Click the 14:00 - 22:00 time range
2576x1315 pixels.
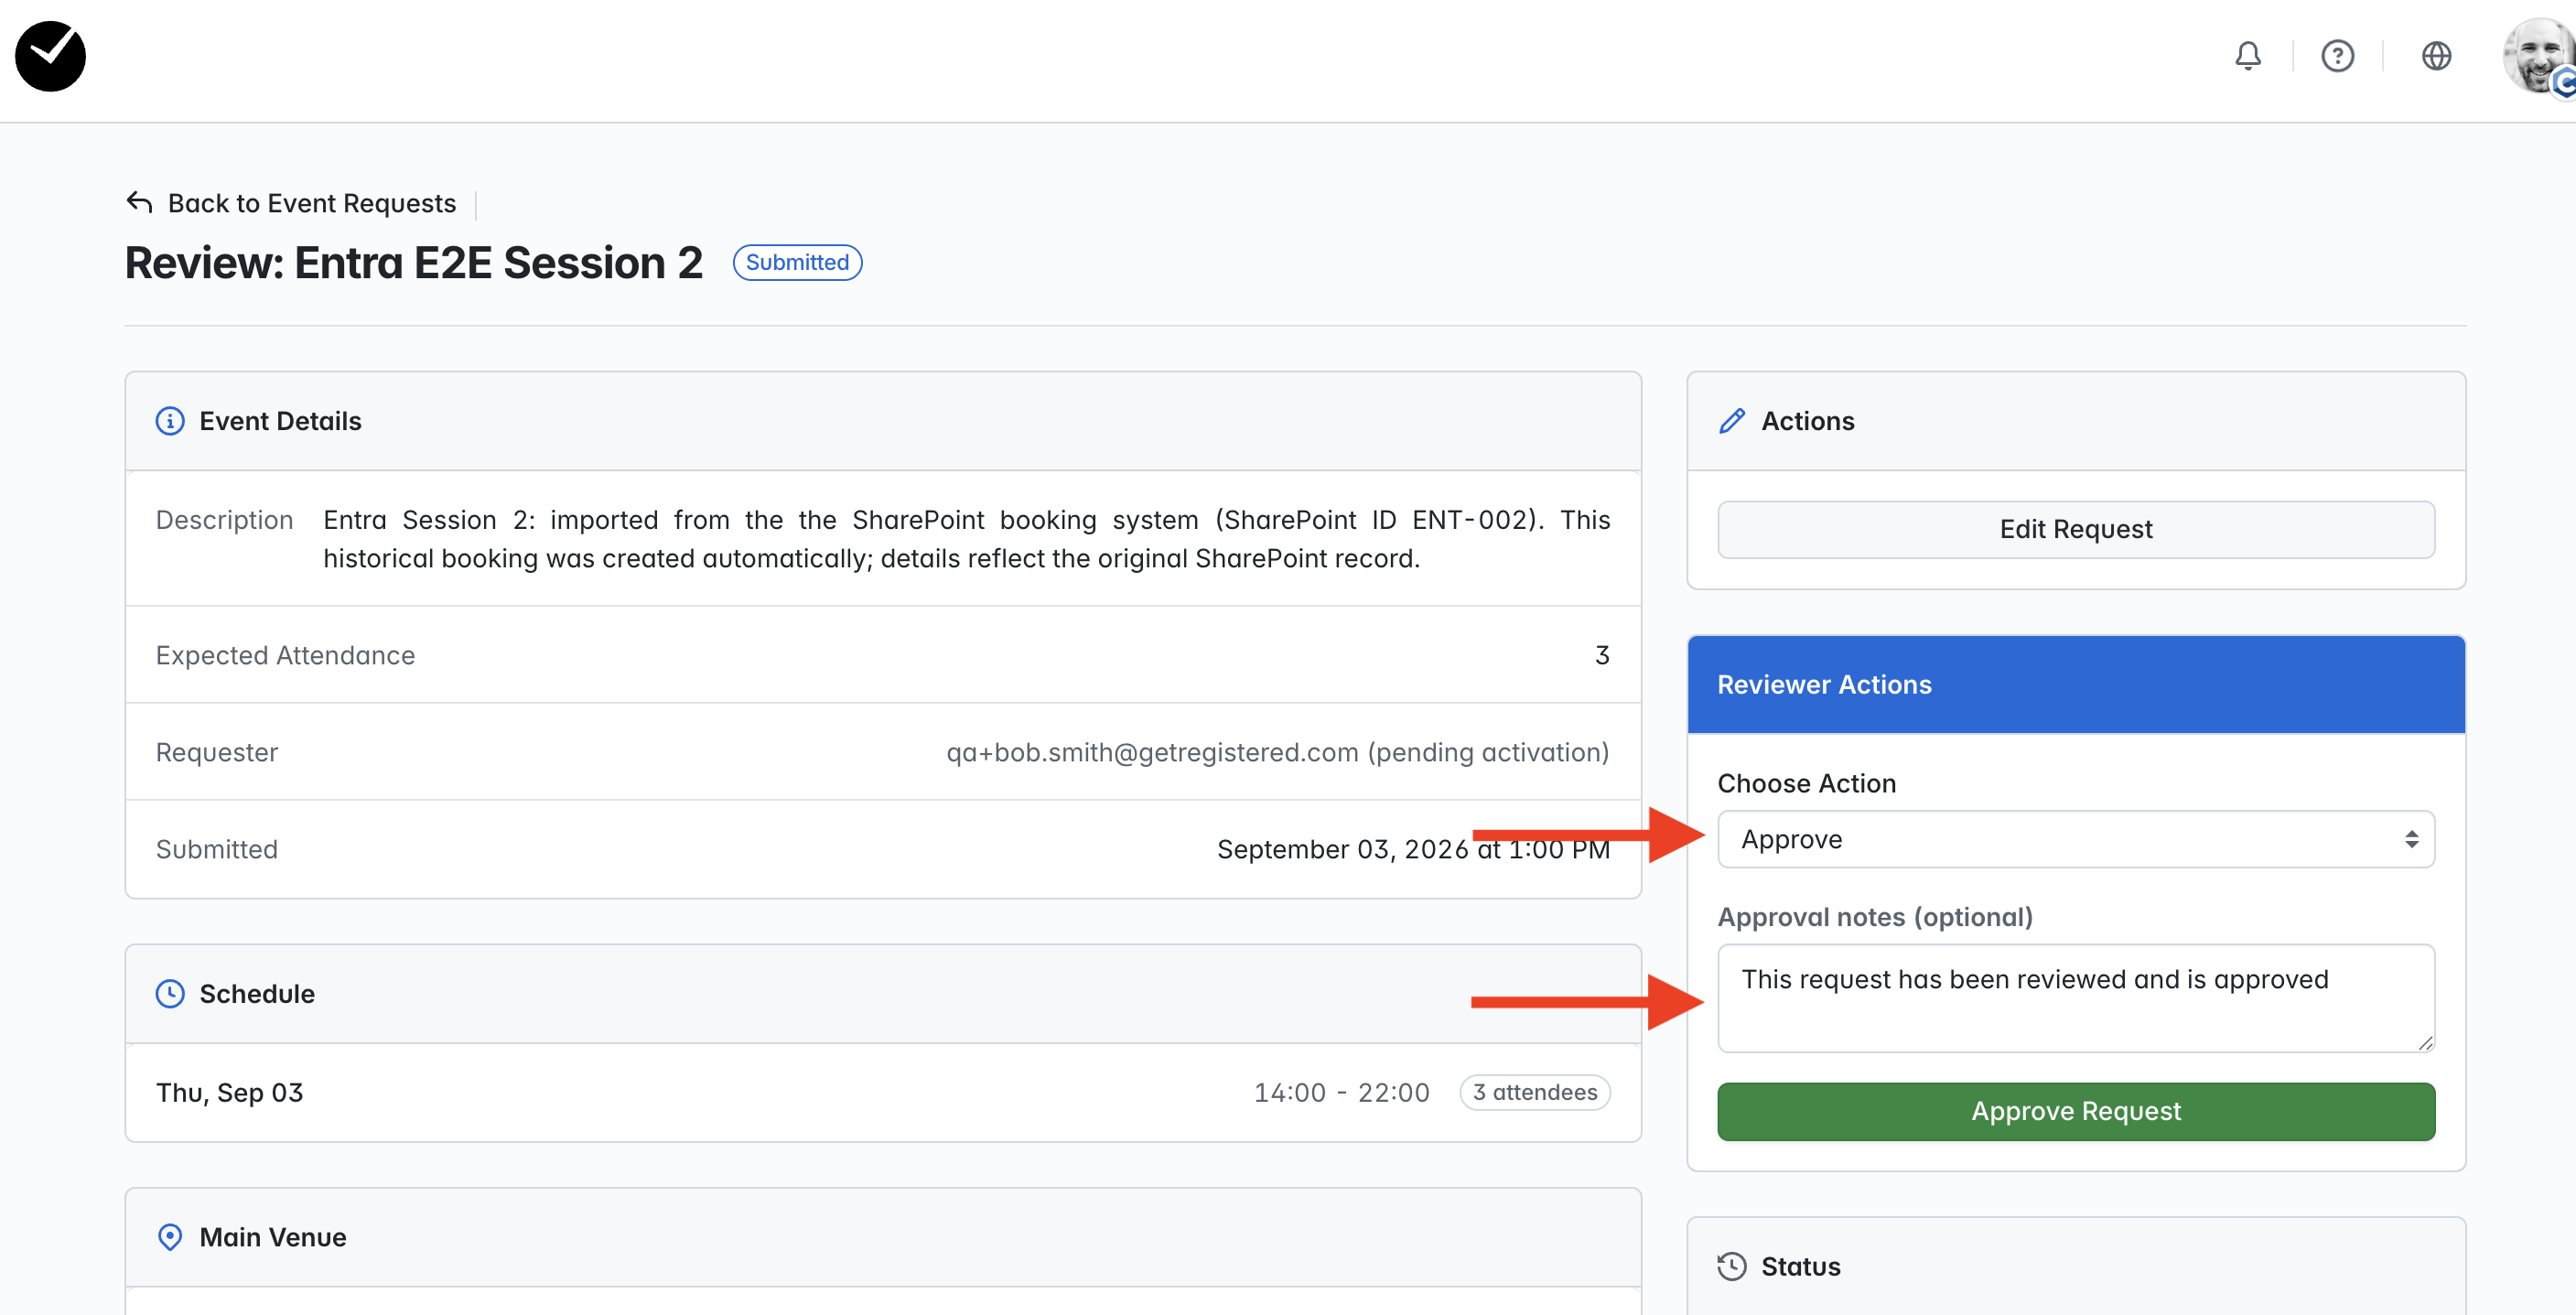(x=1342, y=1093)
